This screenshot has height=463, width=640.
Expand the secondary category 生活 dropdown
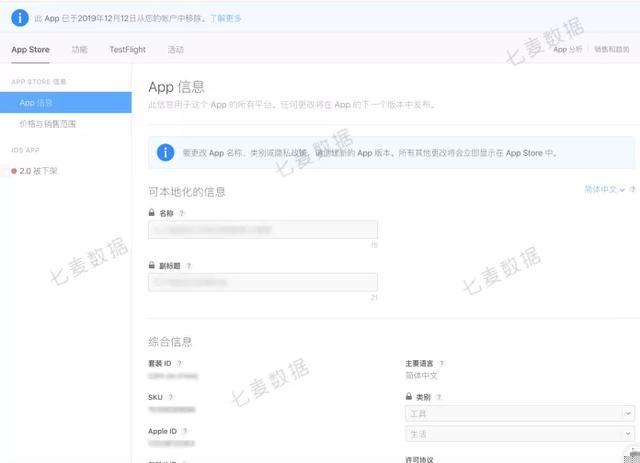(520, 434)
